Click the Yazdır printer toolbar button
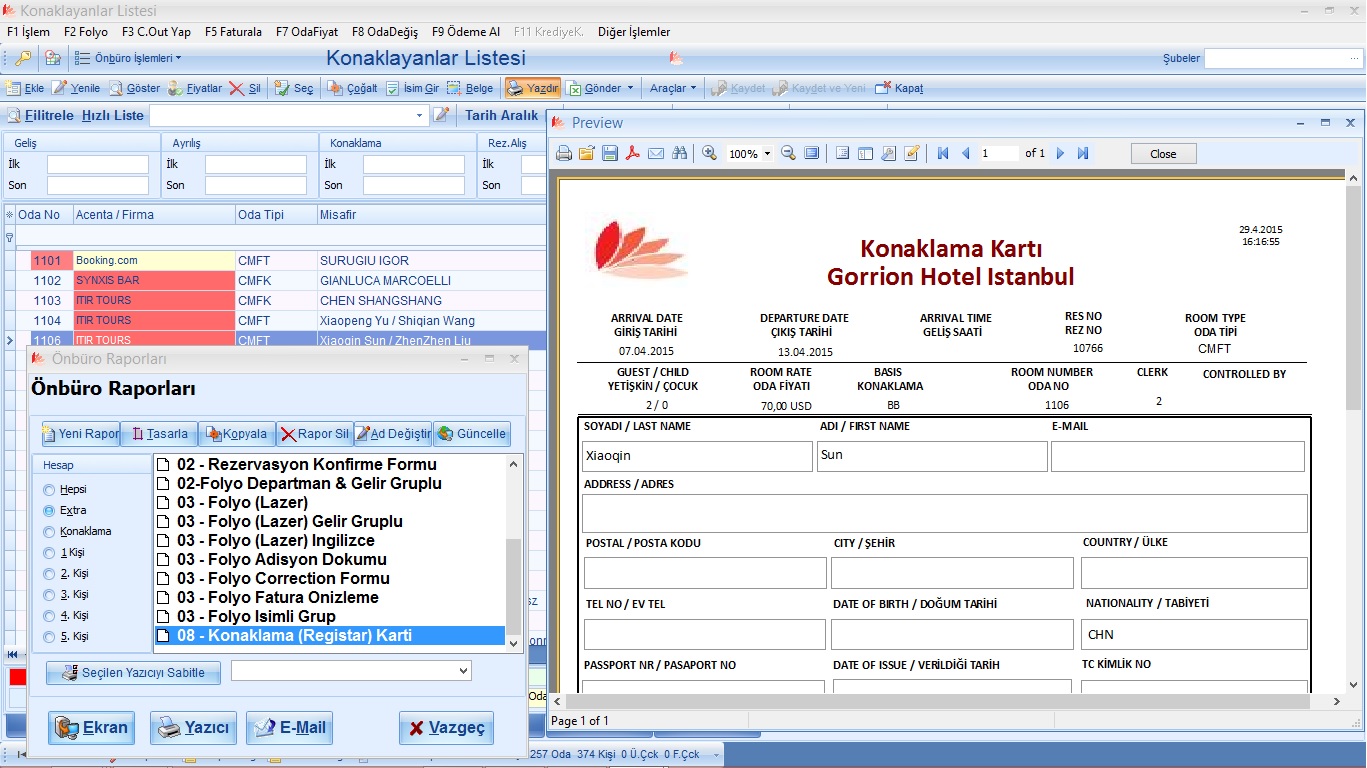1367x768 pixels. 532,88
